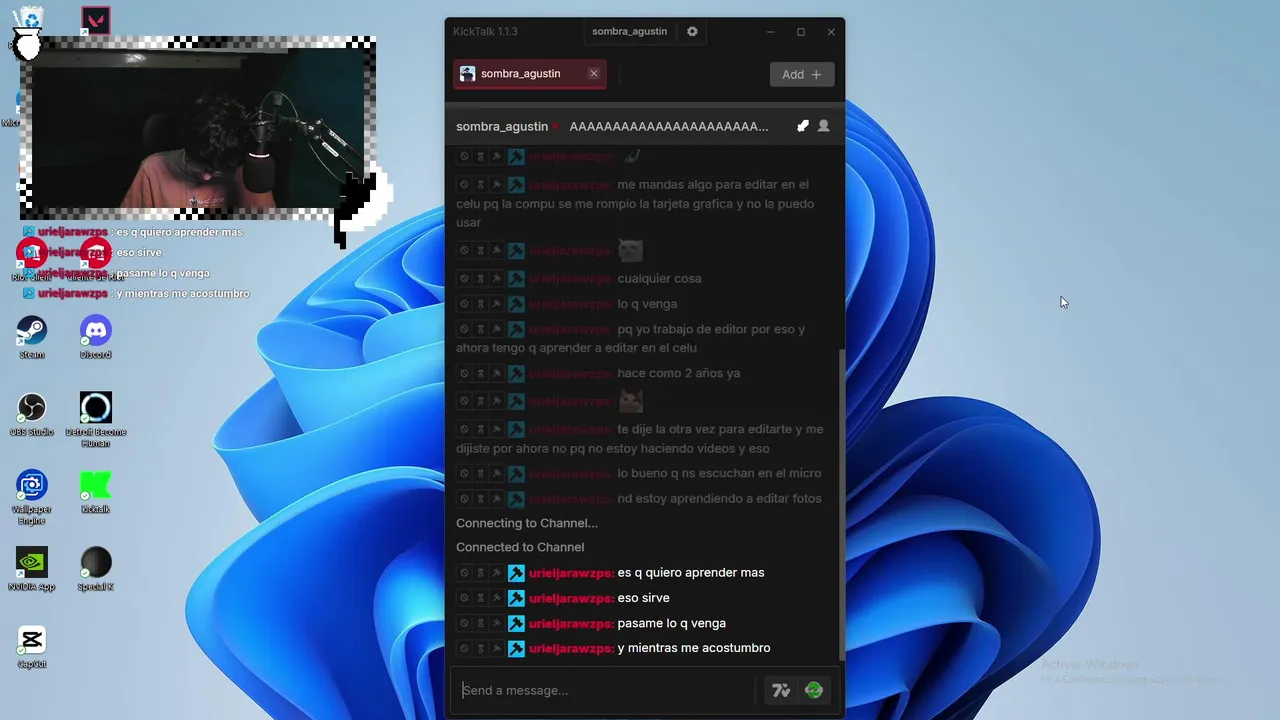This screenshot has height=720, width=1280.
Task: Open urieljarawzps profile from 'y mientras me acostumbro'
Action: pyautogui.click(x=571, y=648)
